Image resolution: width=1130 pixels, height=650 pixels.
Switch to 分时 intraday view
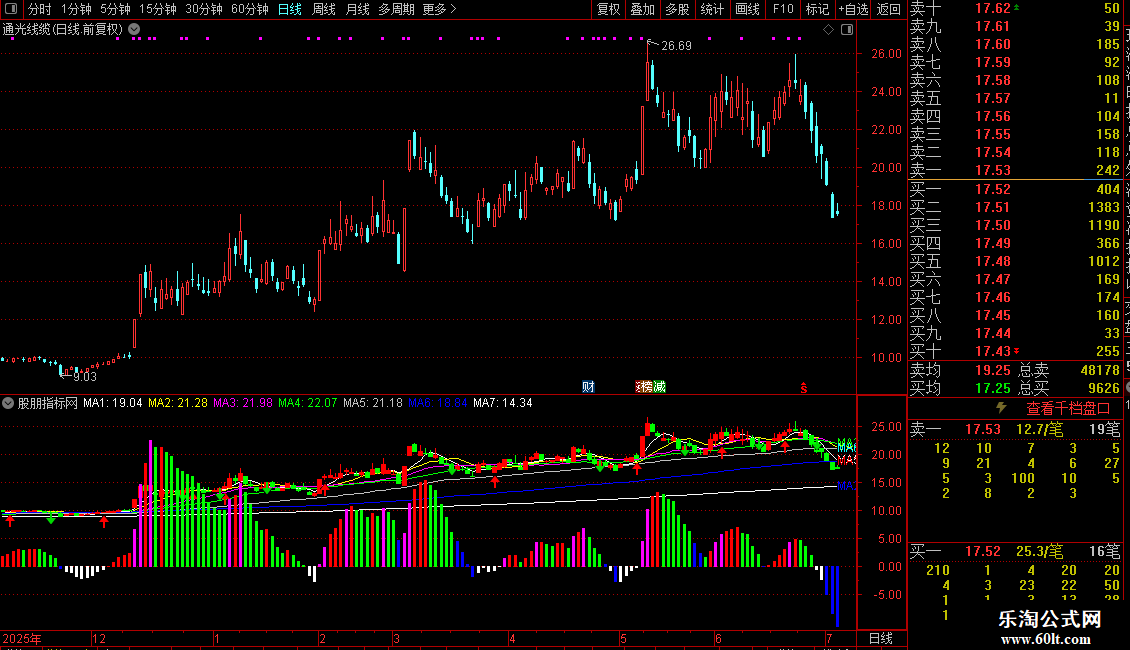40,9
